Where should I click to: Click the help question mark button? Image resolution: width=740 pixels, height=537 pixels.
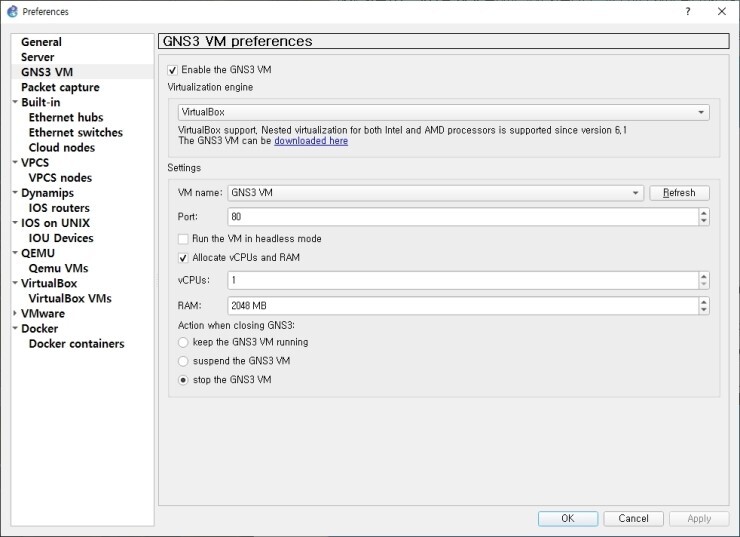tap(688, 11)
